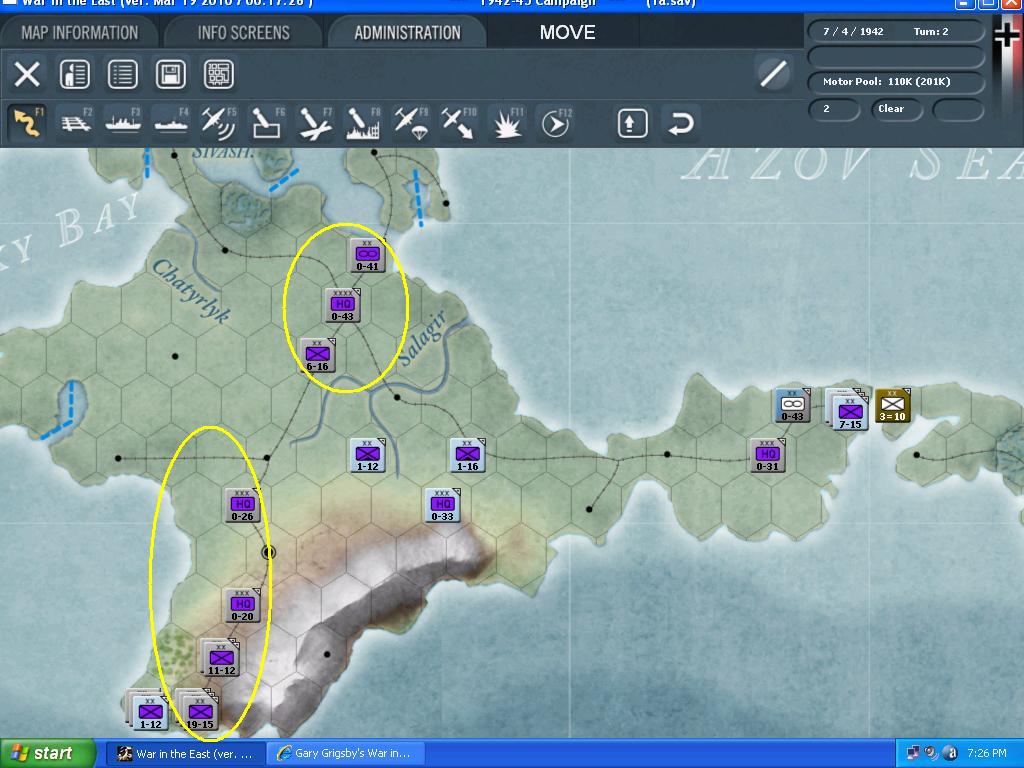This screenshot has height=768, width=1024.
Task: Click the taskbar clock showing 7:26 PM
Action: [x=987, y=754]
